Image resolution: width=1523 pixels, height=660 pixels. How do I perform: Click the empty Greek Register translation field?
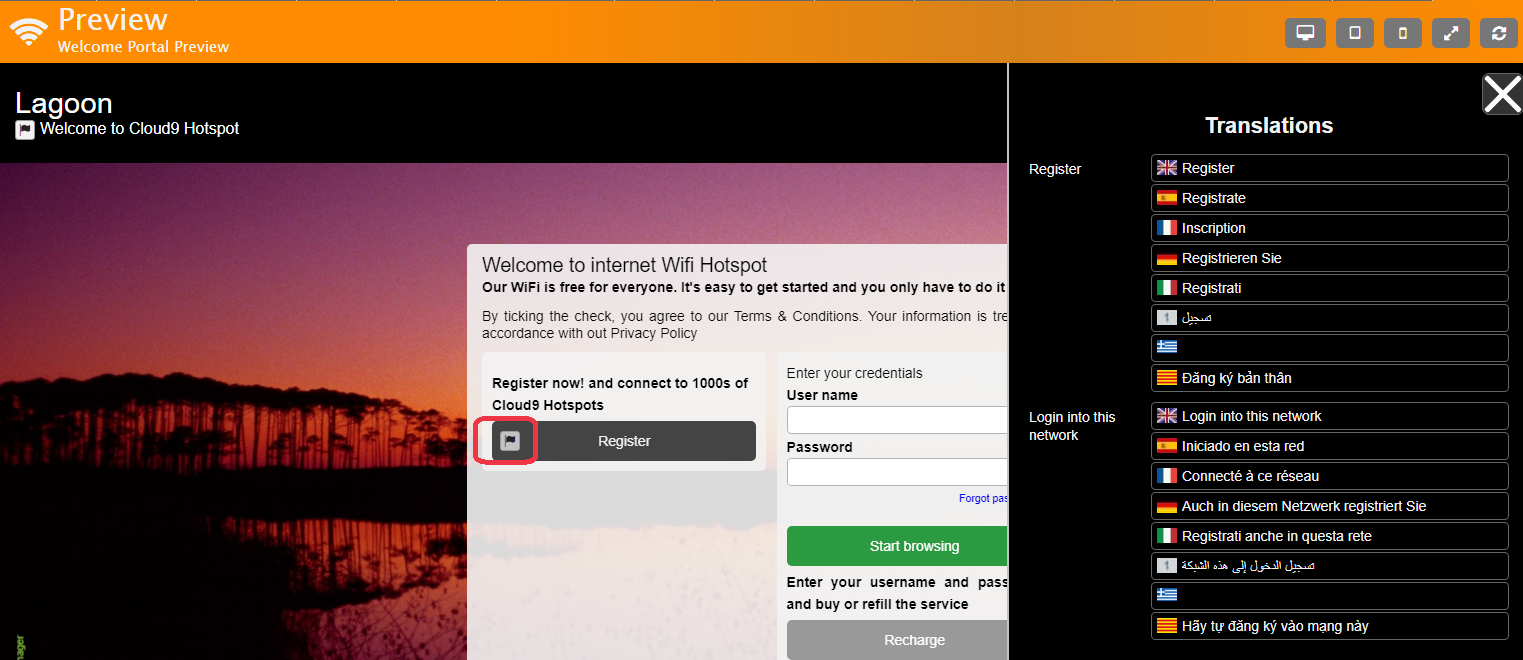point(1340,348)
